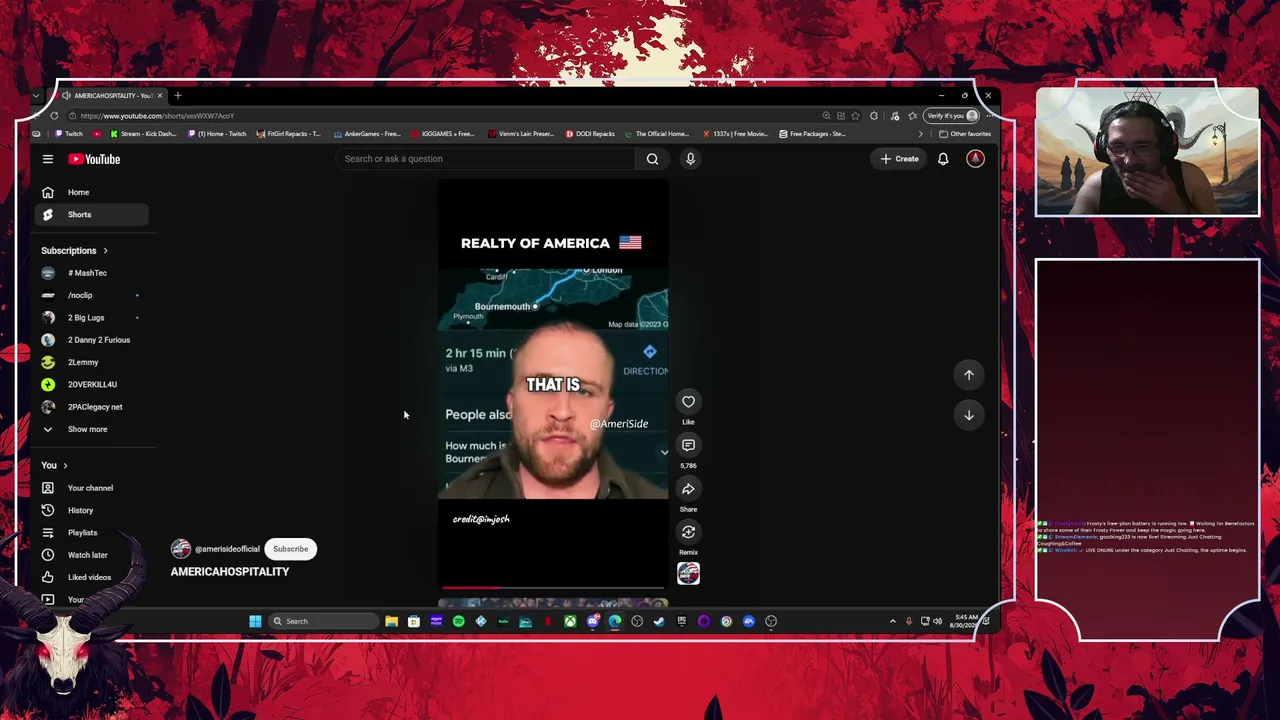Open the Twitch bookmark
This screenshot has height=720, width=1280.
pyautogui.click(x=69, y=134)
